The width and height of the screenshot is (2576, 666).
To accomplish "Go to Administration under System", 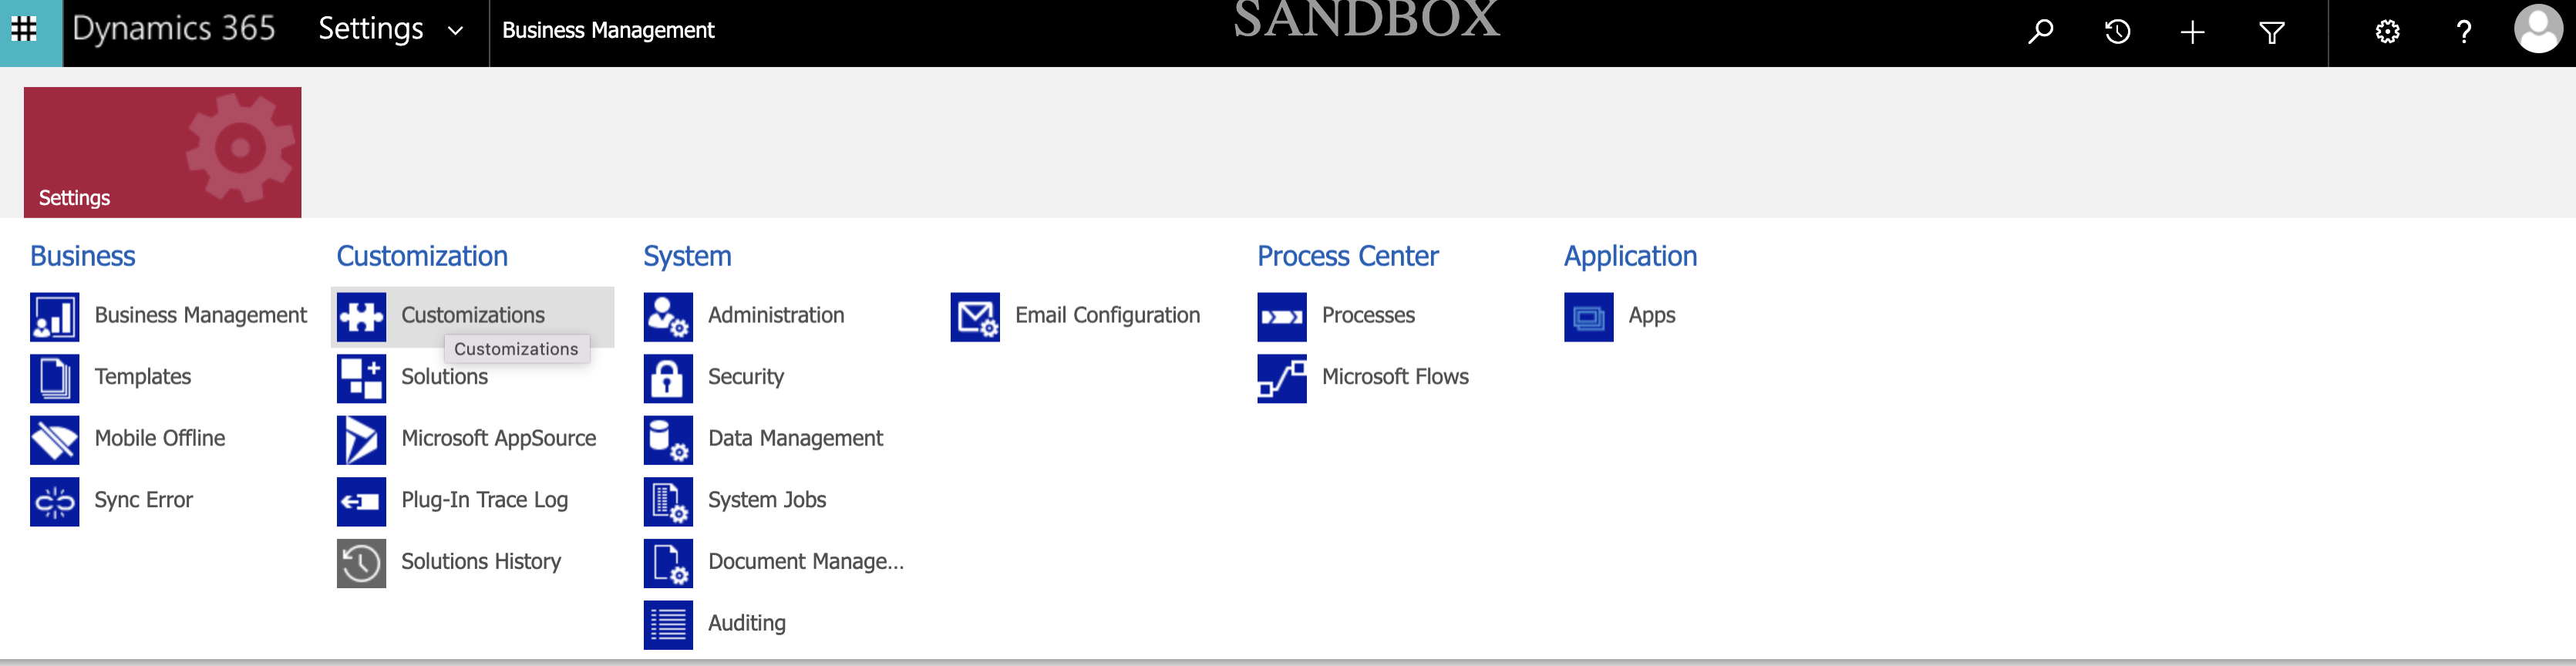I will click(775, 316).
